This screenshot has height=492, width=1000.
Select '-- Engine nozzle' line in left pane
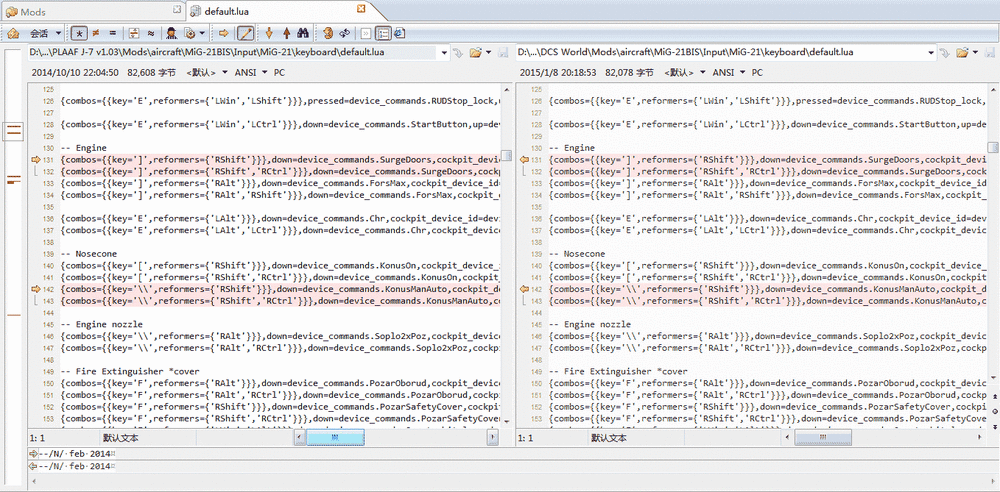[x=102, y=325]
